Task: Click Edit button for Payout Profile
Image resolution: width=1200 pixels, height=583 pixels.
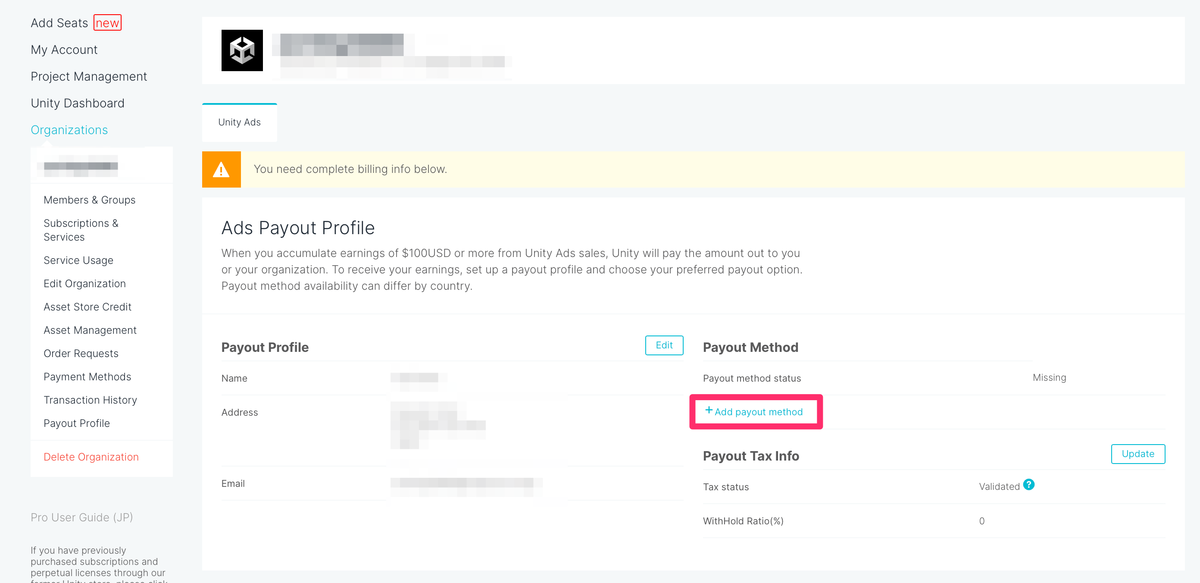Action: click(664, 345)
